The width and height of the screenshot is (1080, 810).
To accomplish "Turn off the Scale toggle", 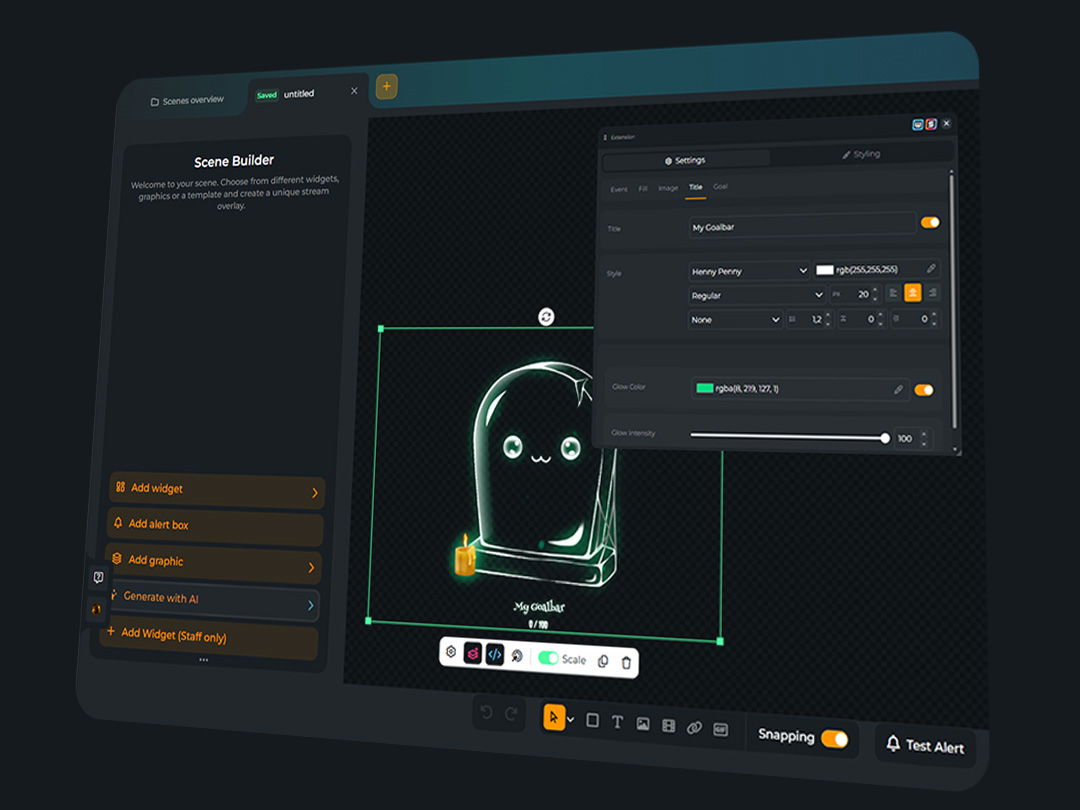I will (548, 658).
